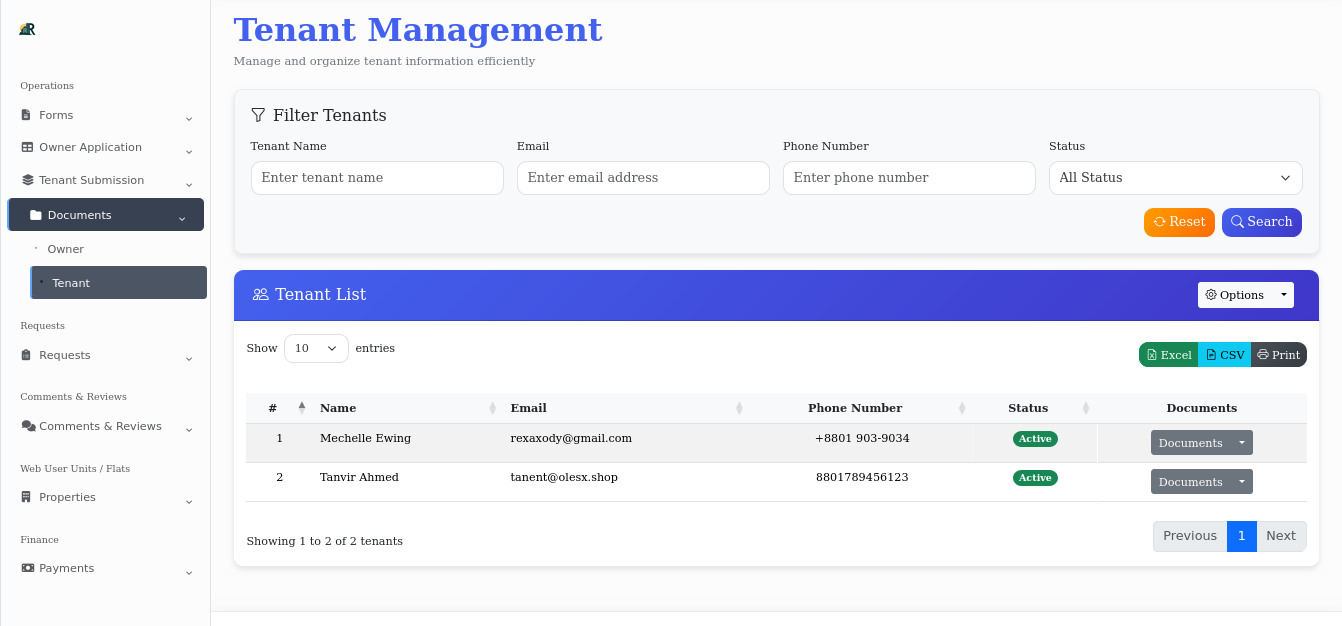This screenshot has height=626, width=1342.
Task: Click the app logo at the top of sidebar
Action: 27,30
